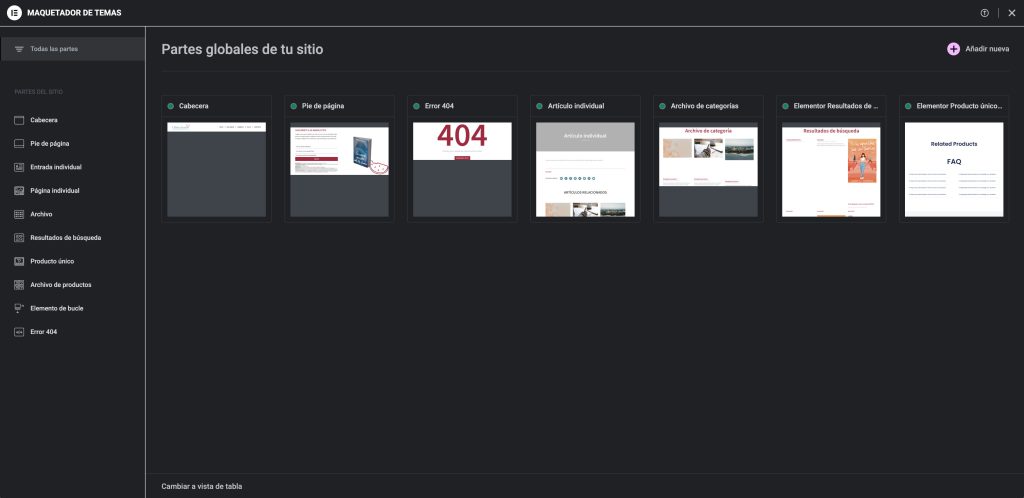
Task: Open Página individual in the sidebar
Action: [x=54, y=190]
